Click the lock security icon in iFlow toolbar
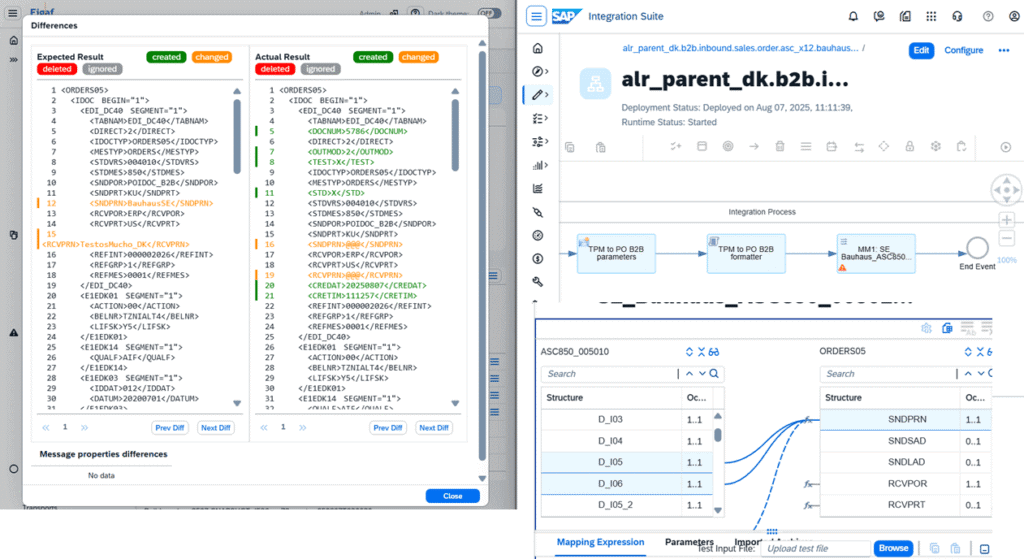Viewport: 1024px width, 559px height. 910,147
